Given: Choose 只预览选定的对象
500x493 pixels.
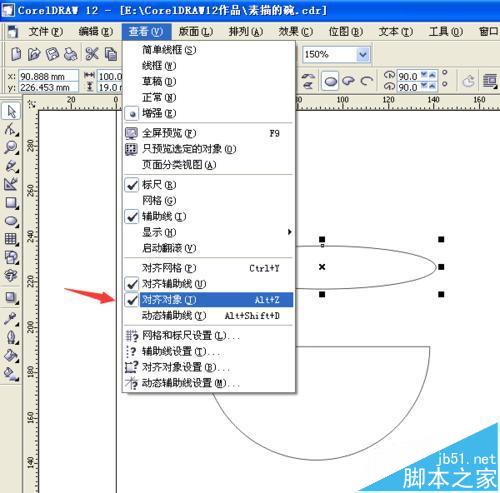Looking at the screenshot, I should [x=209, y=149].
